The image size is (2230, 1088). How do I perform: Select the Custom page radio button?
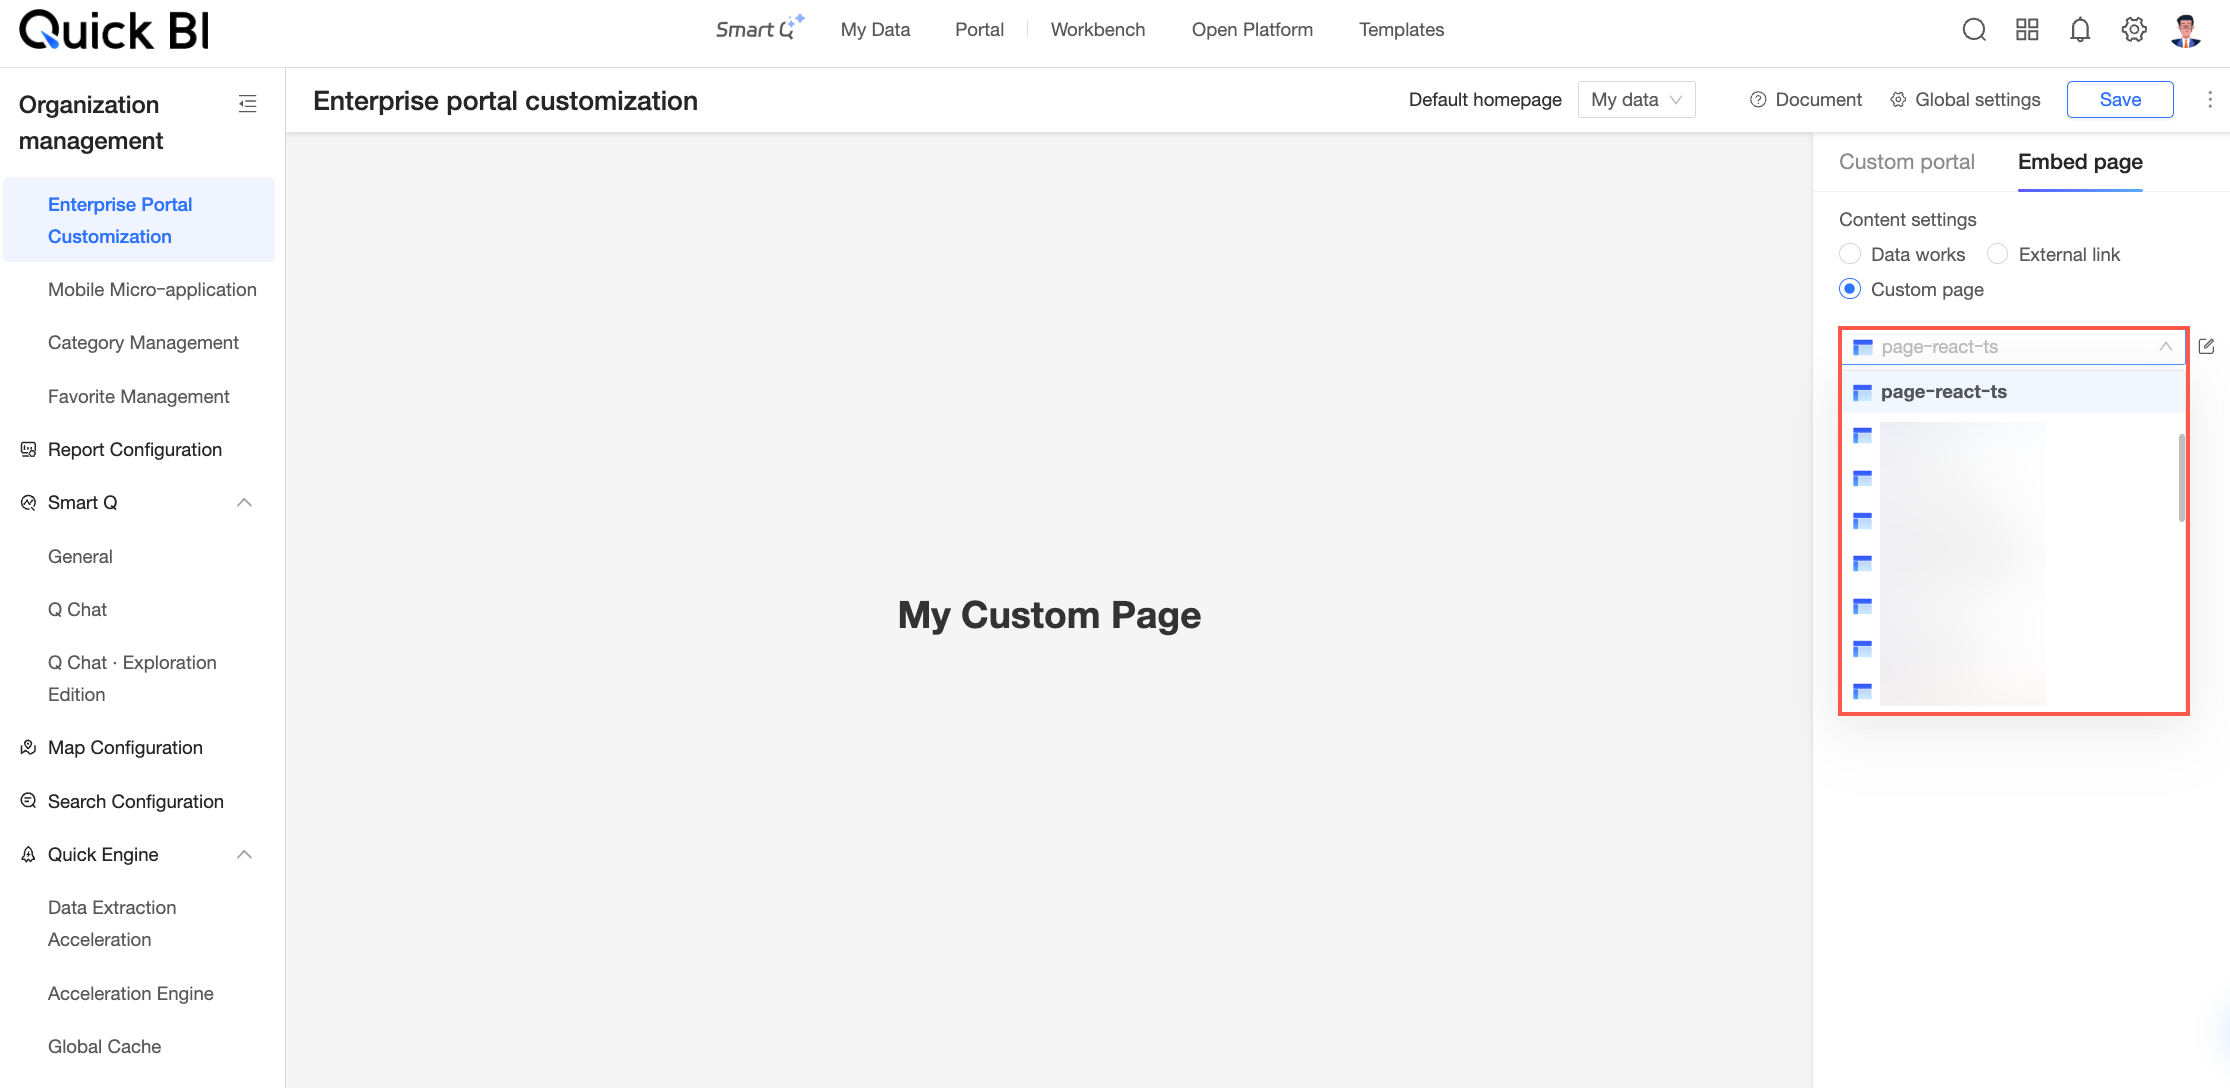[1850, 289]
